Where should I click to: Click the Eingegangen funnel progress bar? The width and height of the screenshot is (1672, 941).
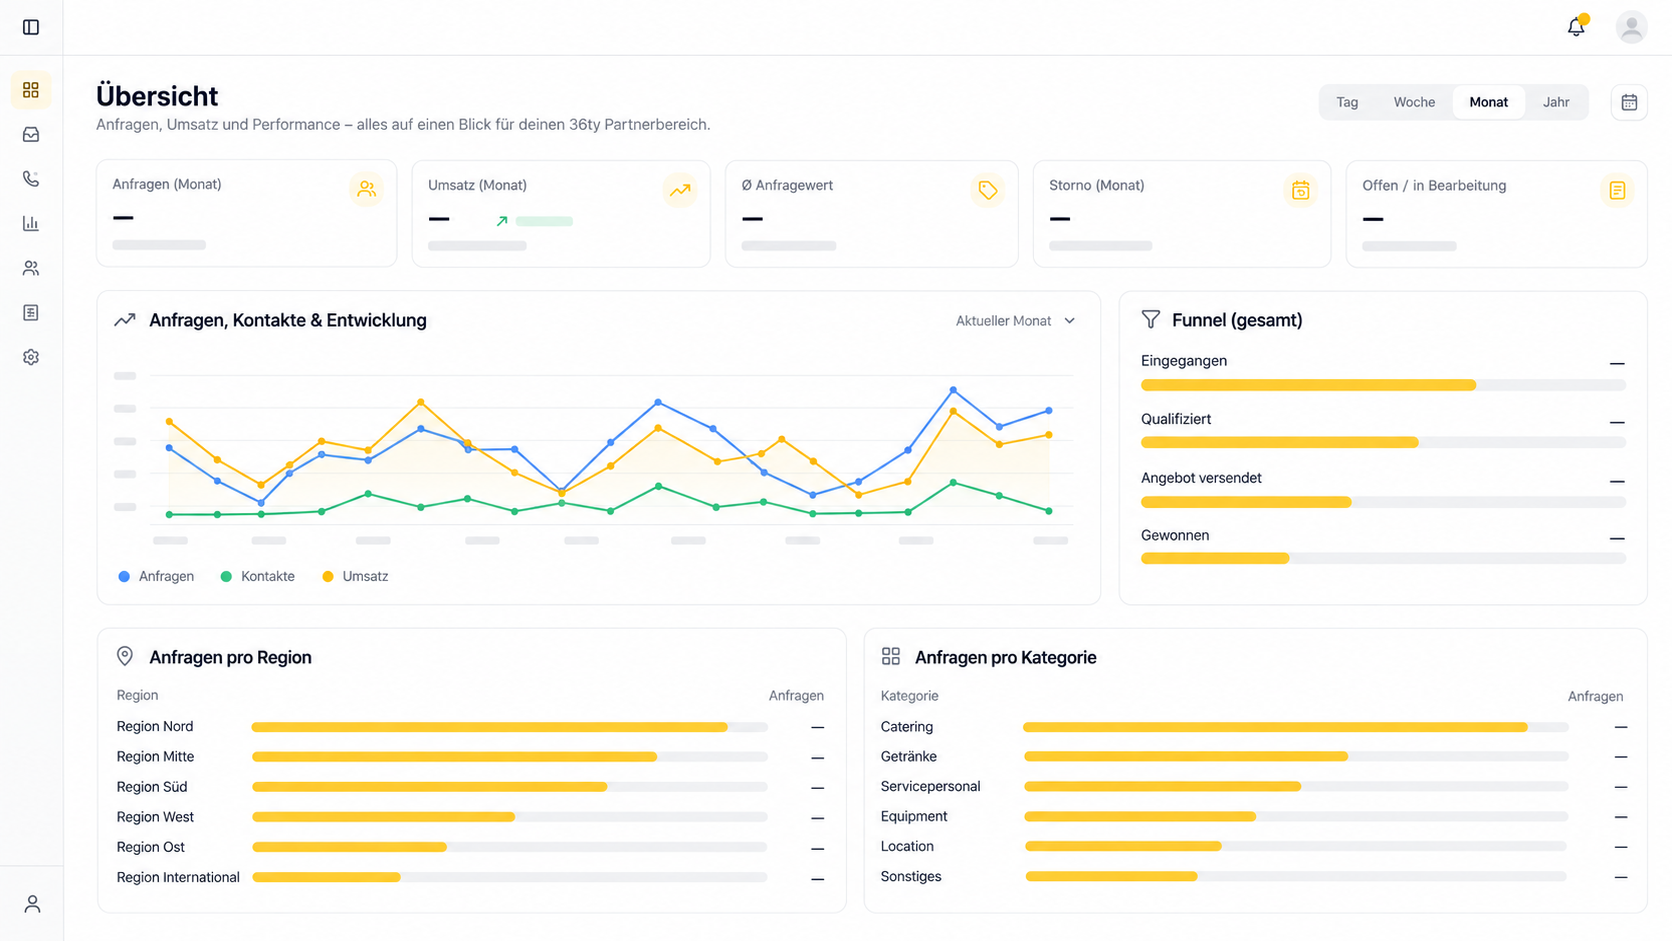point(1383,385)
